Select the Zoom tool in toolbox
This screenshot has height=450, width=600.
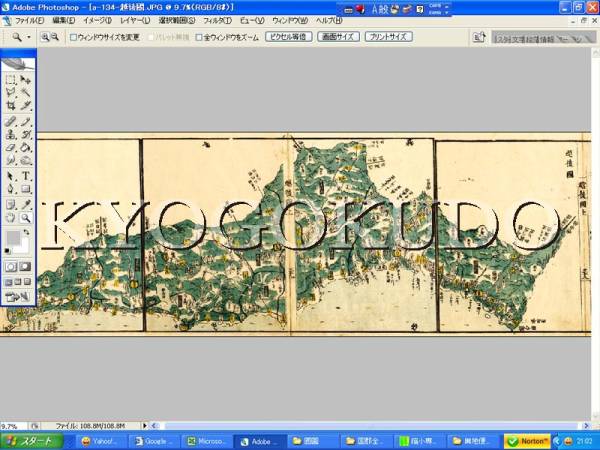(x=25, y=218)
